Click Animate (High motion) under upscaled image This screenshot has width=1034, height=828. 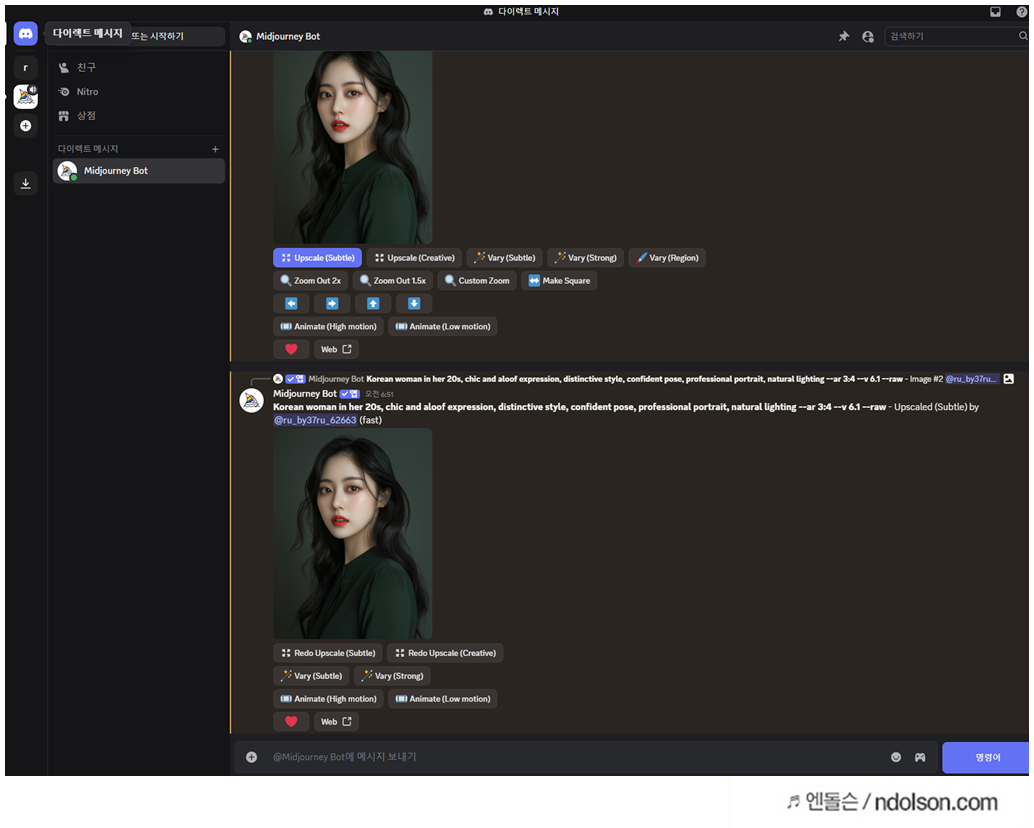(328, 699)
